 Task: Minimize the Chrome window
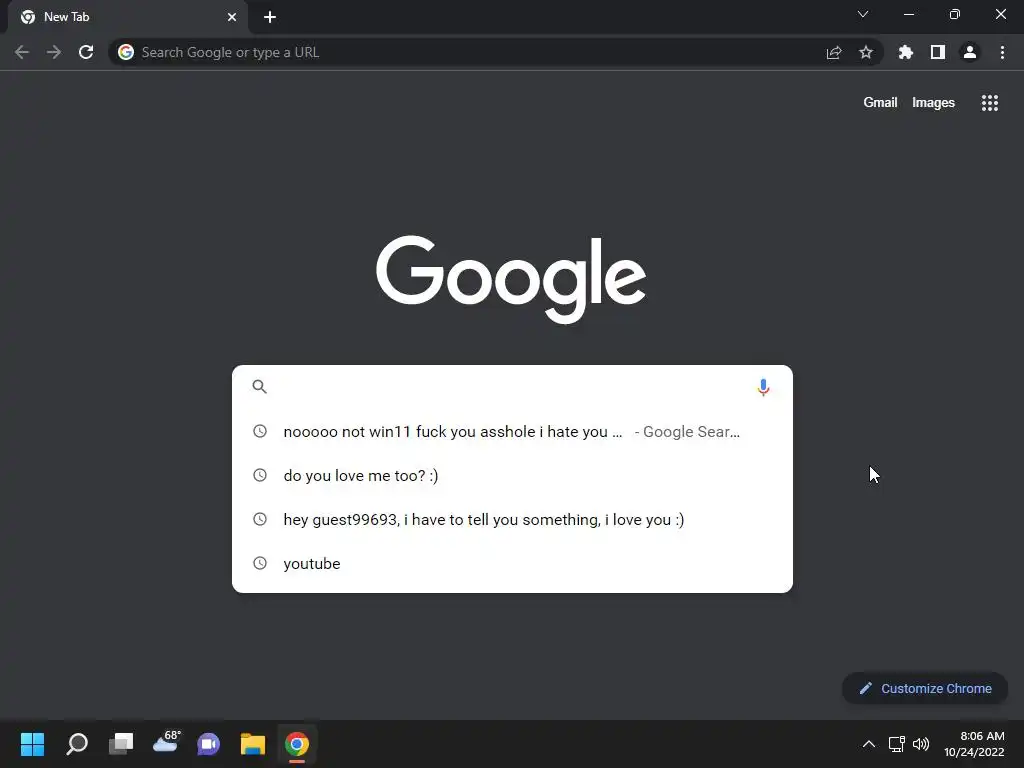[x=908, y=14]
